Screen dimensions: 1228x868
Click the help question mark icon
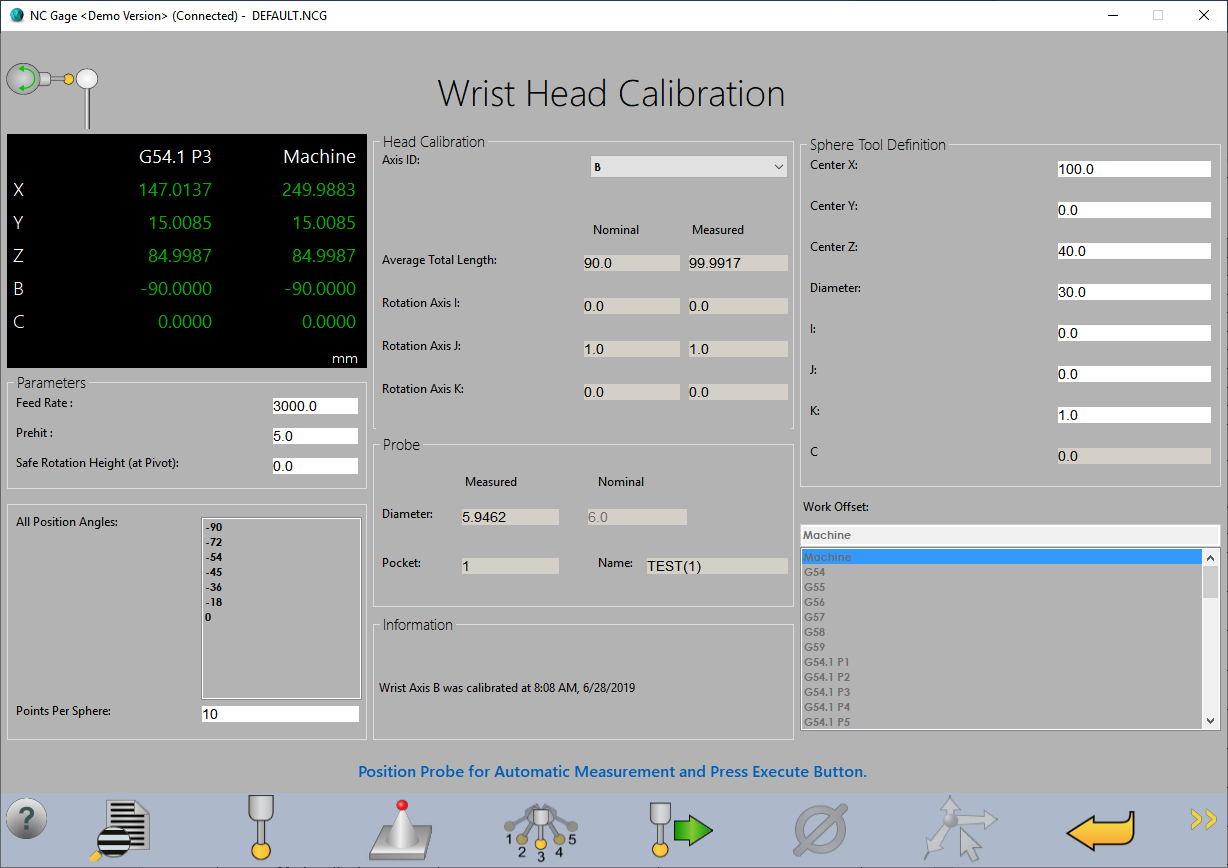click(x=27, y=819)
